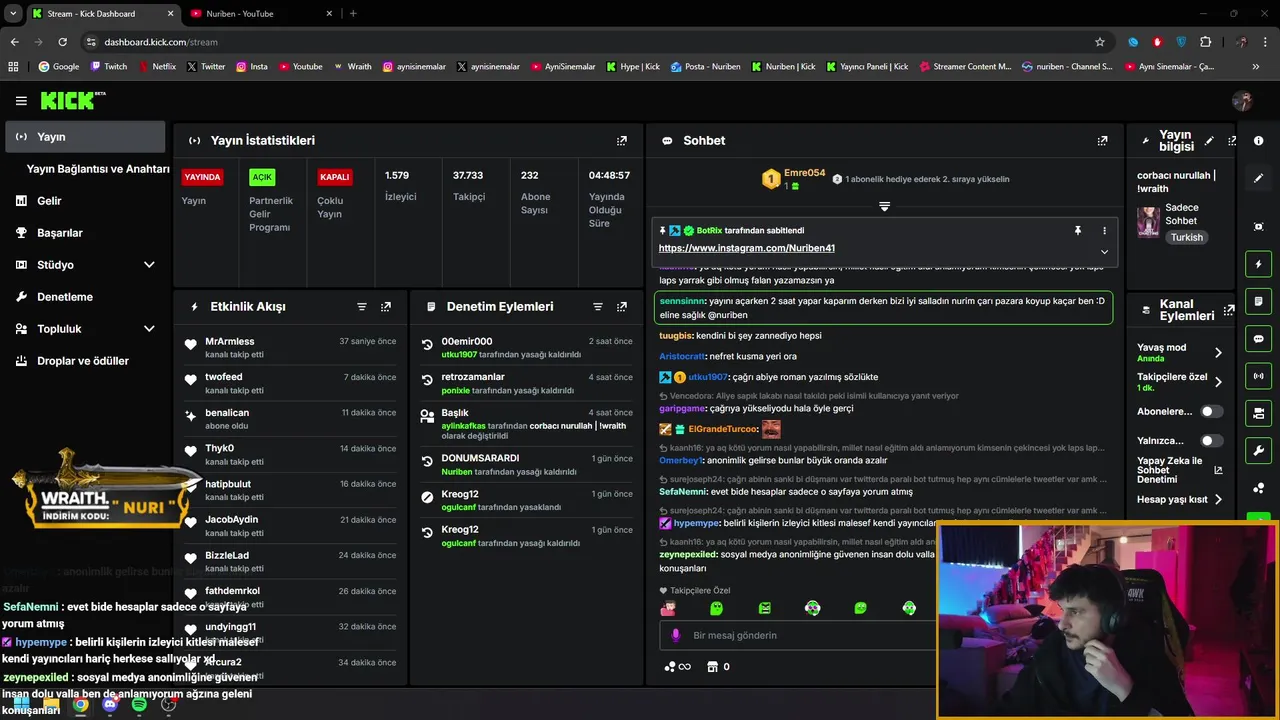Viewport: 1280px width, 720px height.
Task: Open Yavaş mod settings chevron
Action: tap(1218, 353)
